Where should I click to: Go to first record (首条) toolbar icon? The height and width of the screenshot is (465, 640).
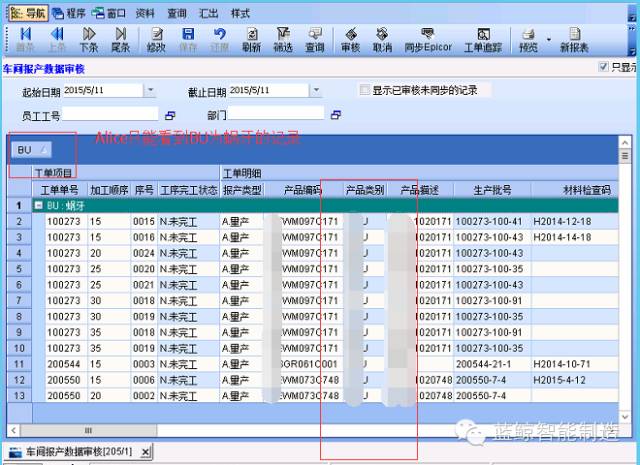click(25, 34)
